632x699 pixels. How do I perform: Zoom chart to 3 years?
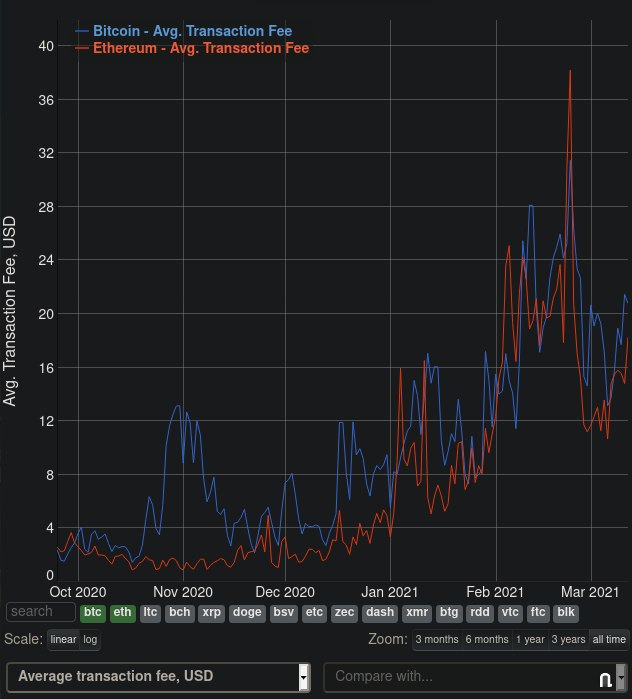pos(568,640)
